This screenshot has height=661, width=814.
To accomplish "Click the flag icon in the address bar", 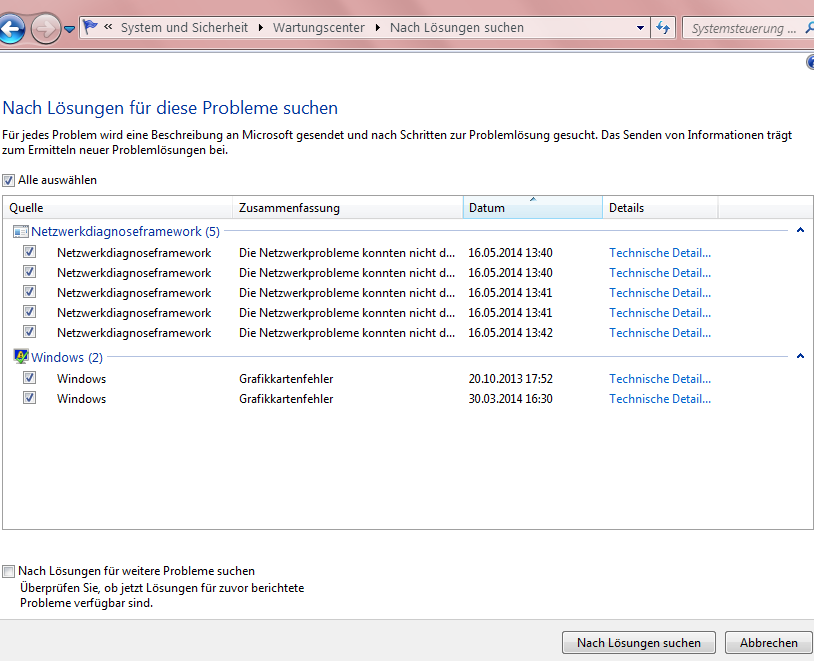I will pos(90,27).
